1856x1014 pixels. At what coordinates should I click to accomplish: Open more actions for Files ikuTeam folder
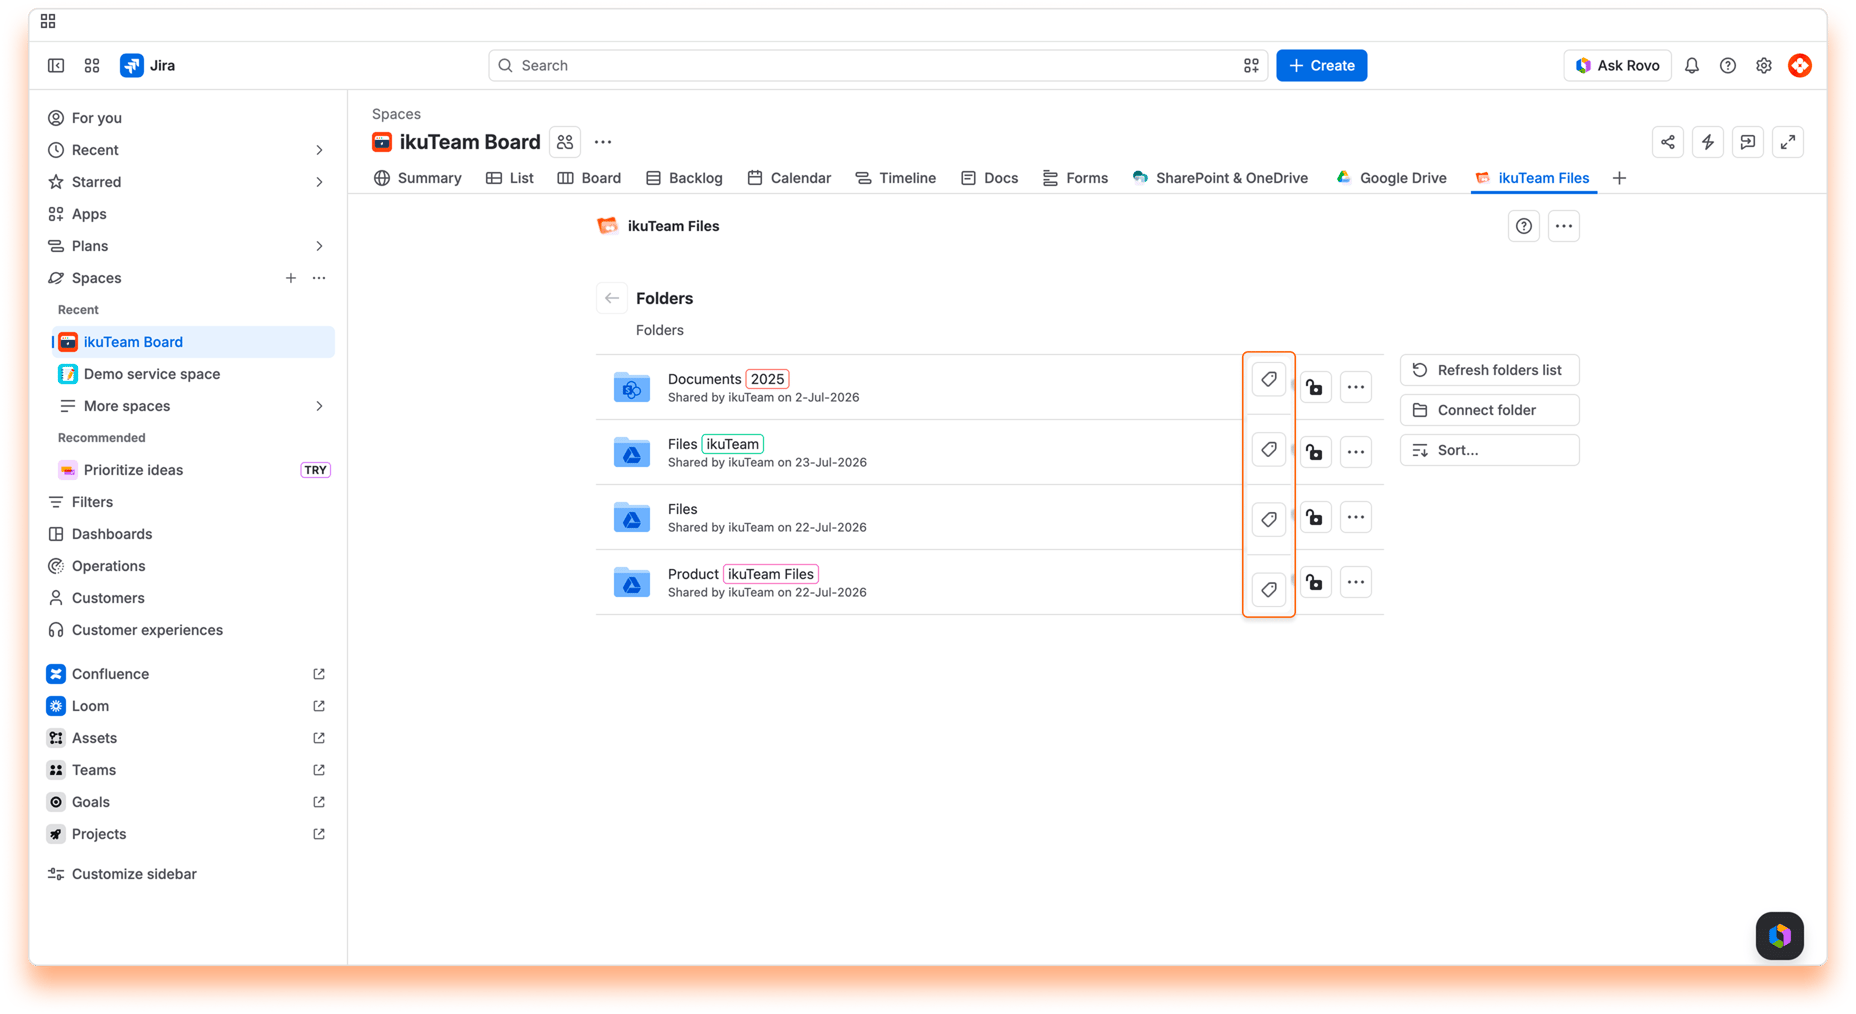pyautogui.click(x=1356, y=452)
